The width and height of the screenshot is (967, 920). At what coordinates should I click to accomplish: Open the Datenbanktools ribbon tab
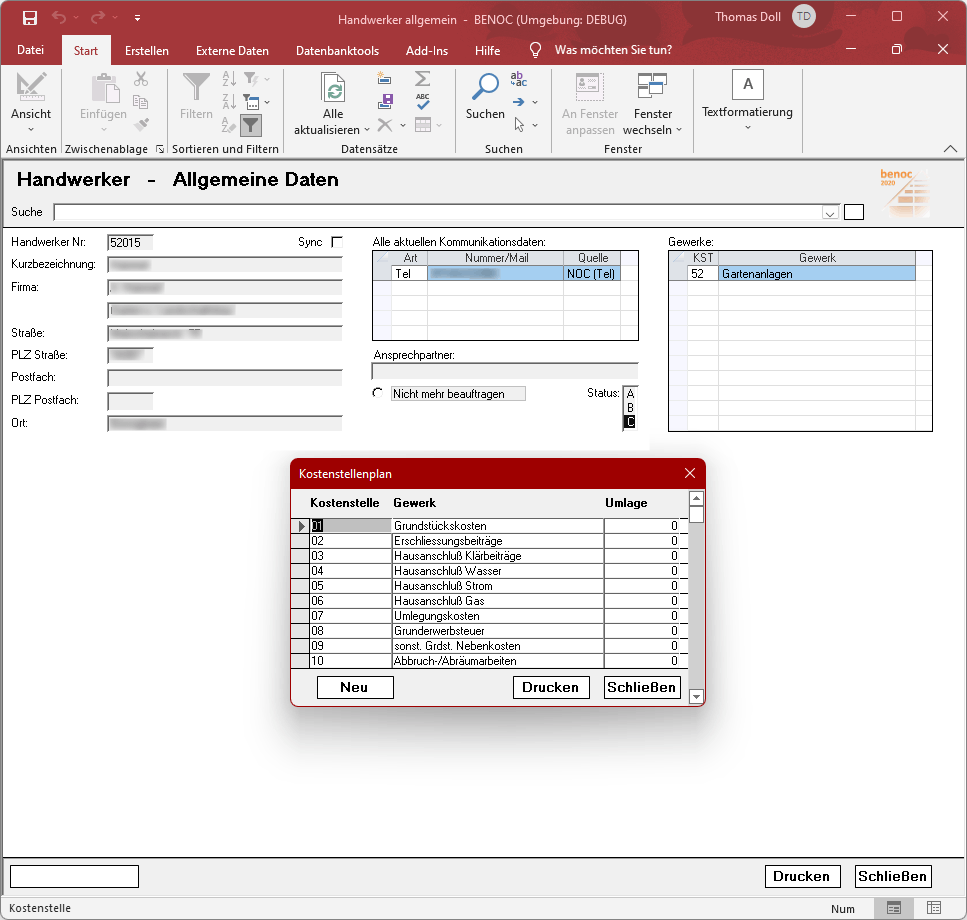point(337,51)
